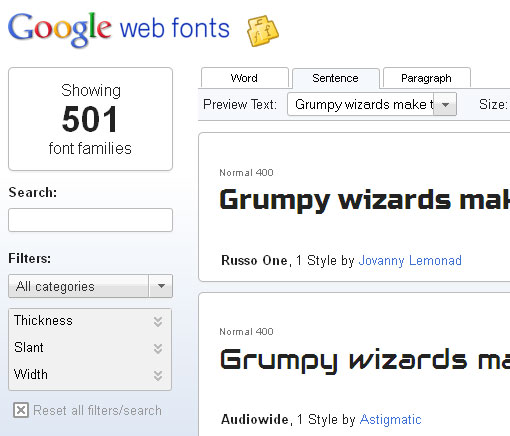This screenshot has height=436, width=510.
Task: Switch to the Word tab
Action: coord(244,78)
